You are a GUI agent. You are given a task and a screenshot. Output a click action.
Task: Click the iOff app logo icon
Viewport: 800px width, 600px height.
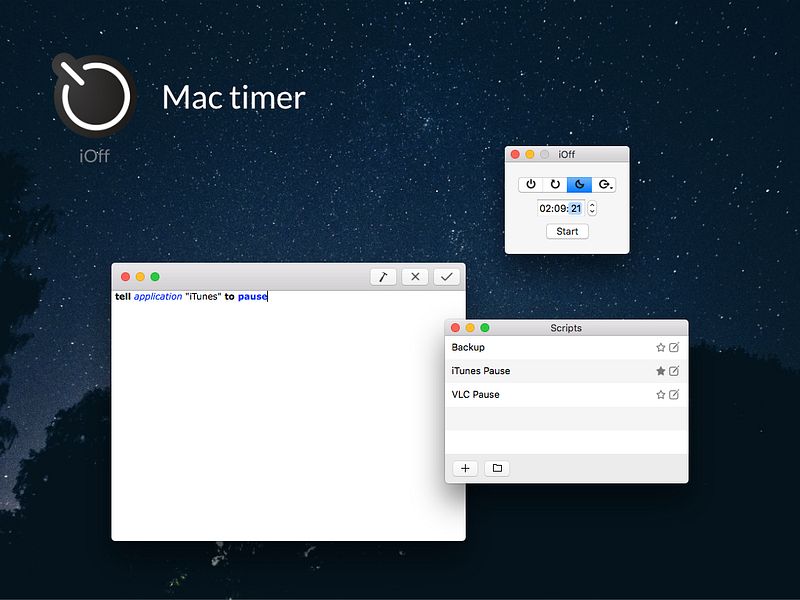pyautogui.click(x=94, y=95)
